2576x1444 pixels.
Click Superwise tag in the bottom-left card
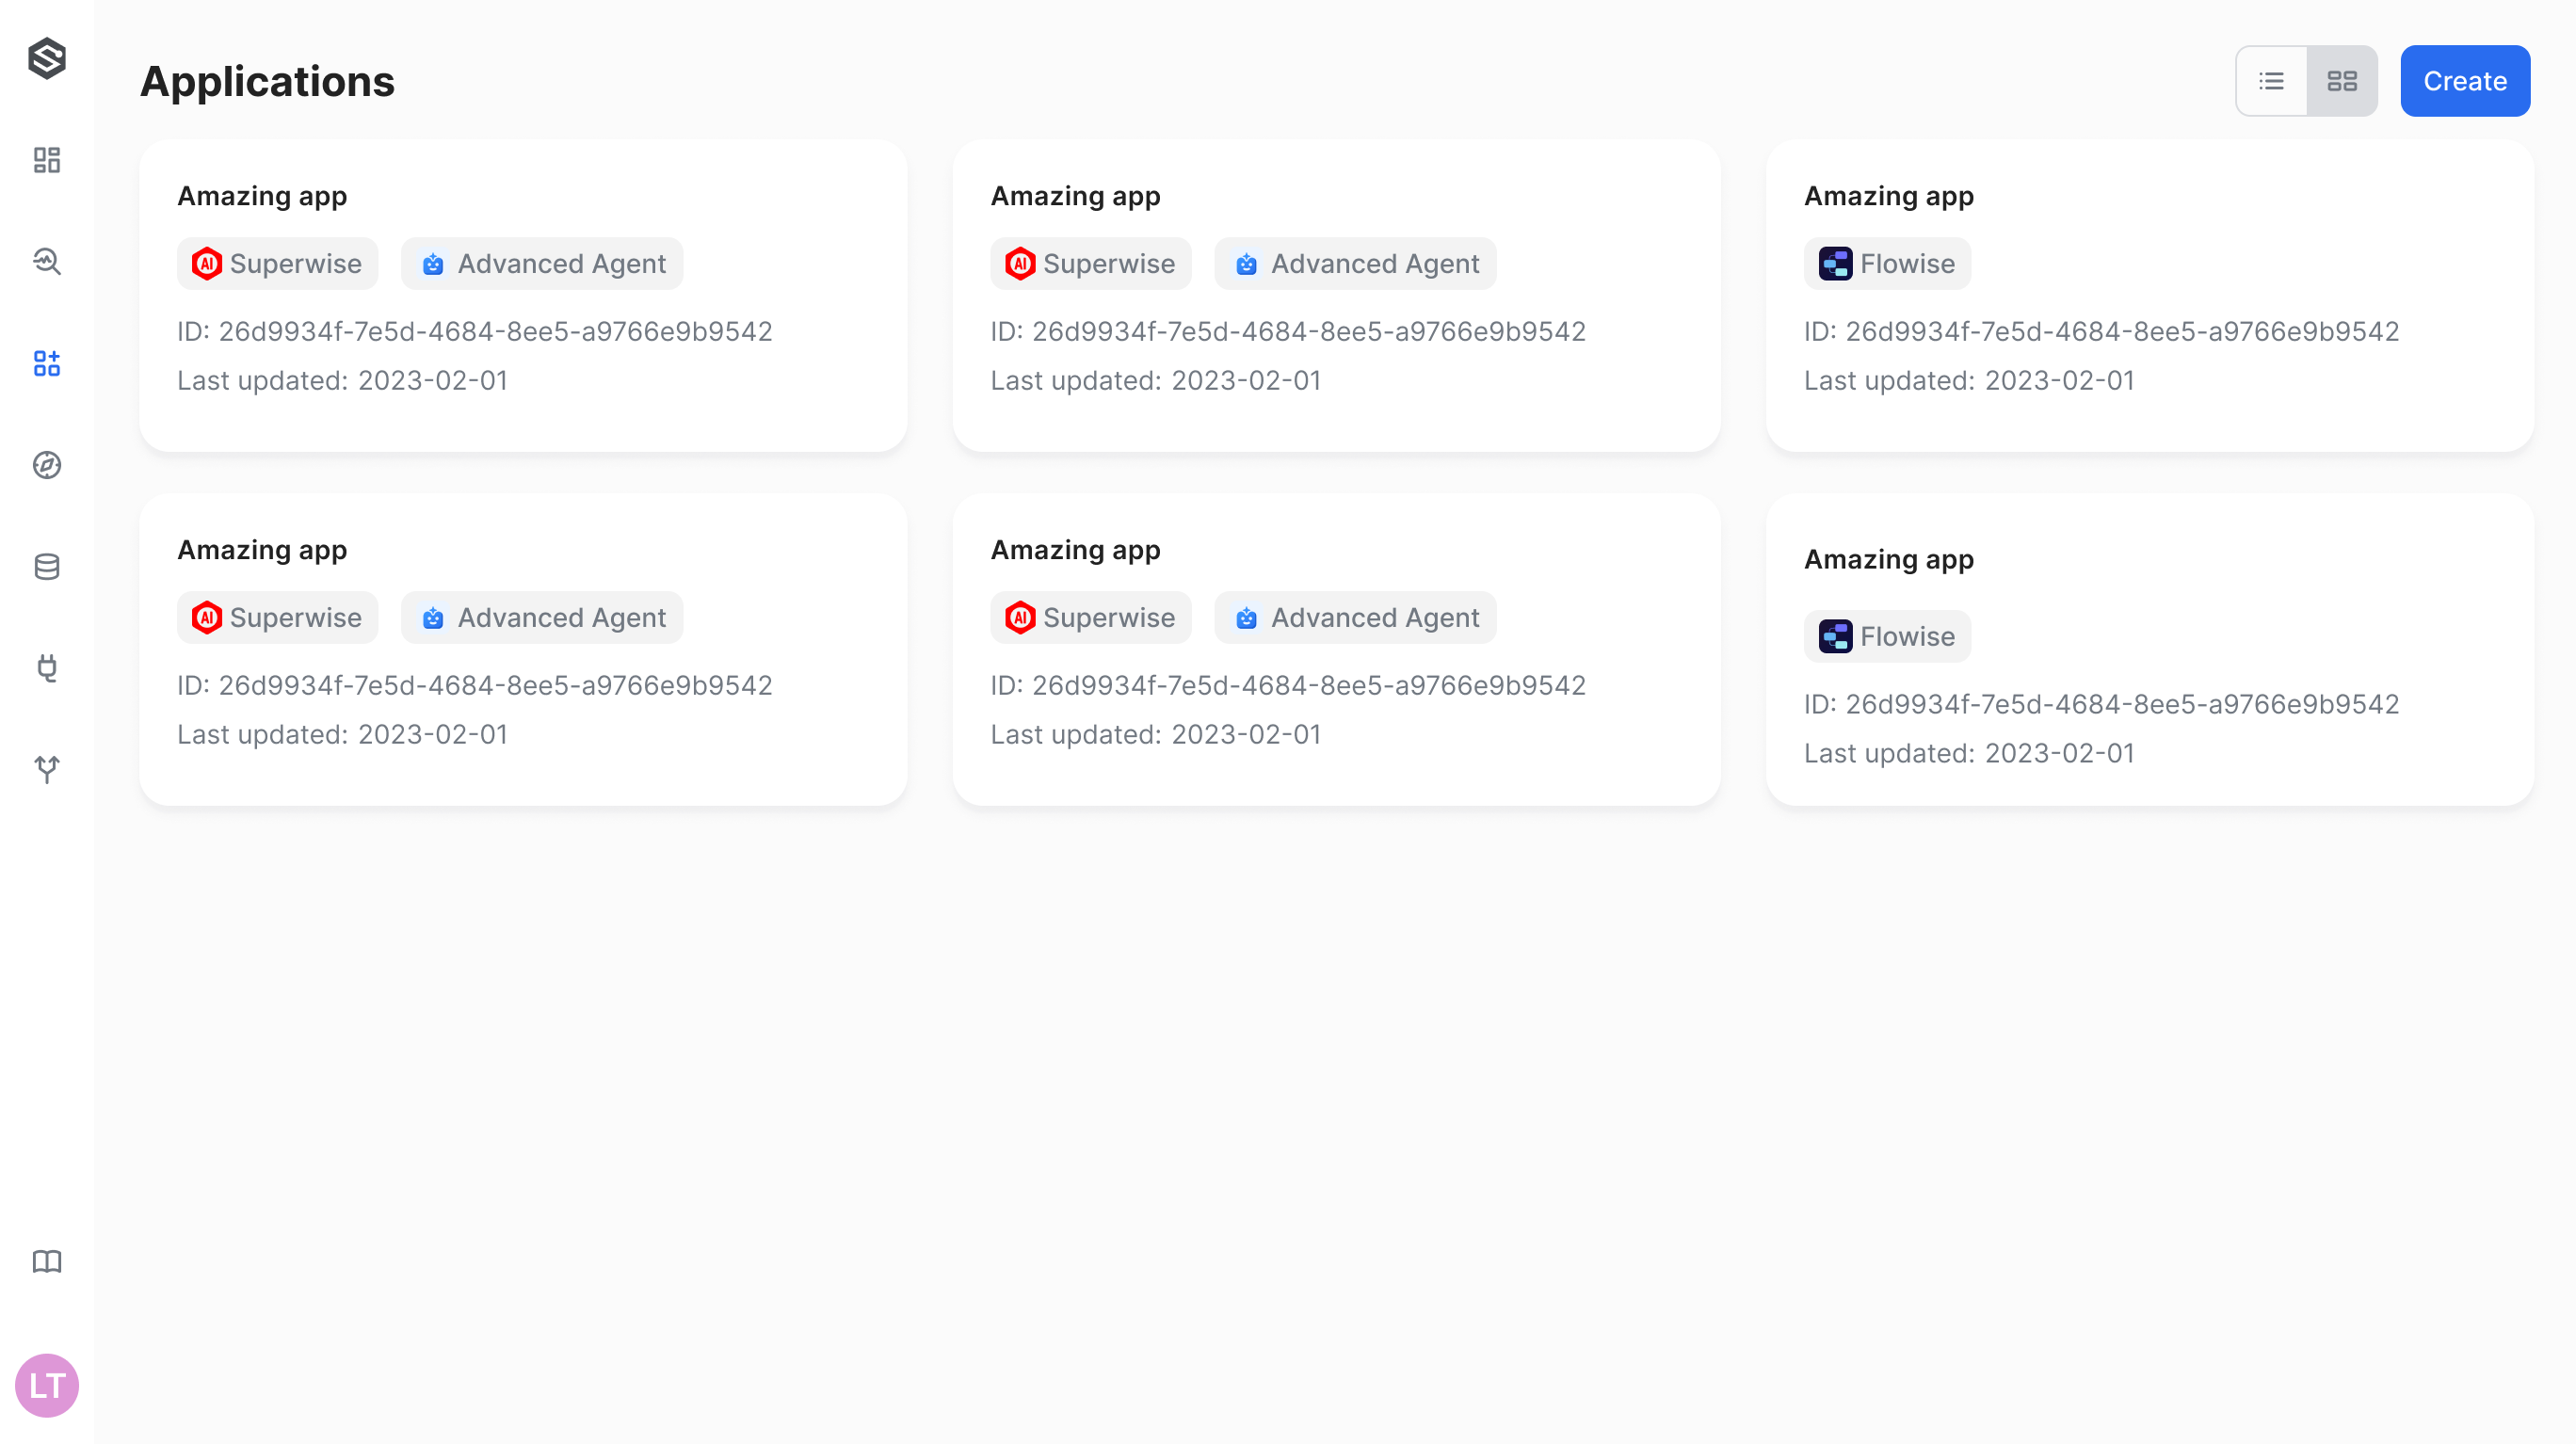pos(278,618)
